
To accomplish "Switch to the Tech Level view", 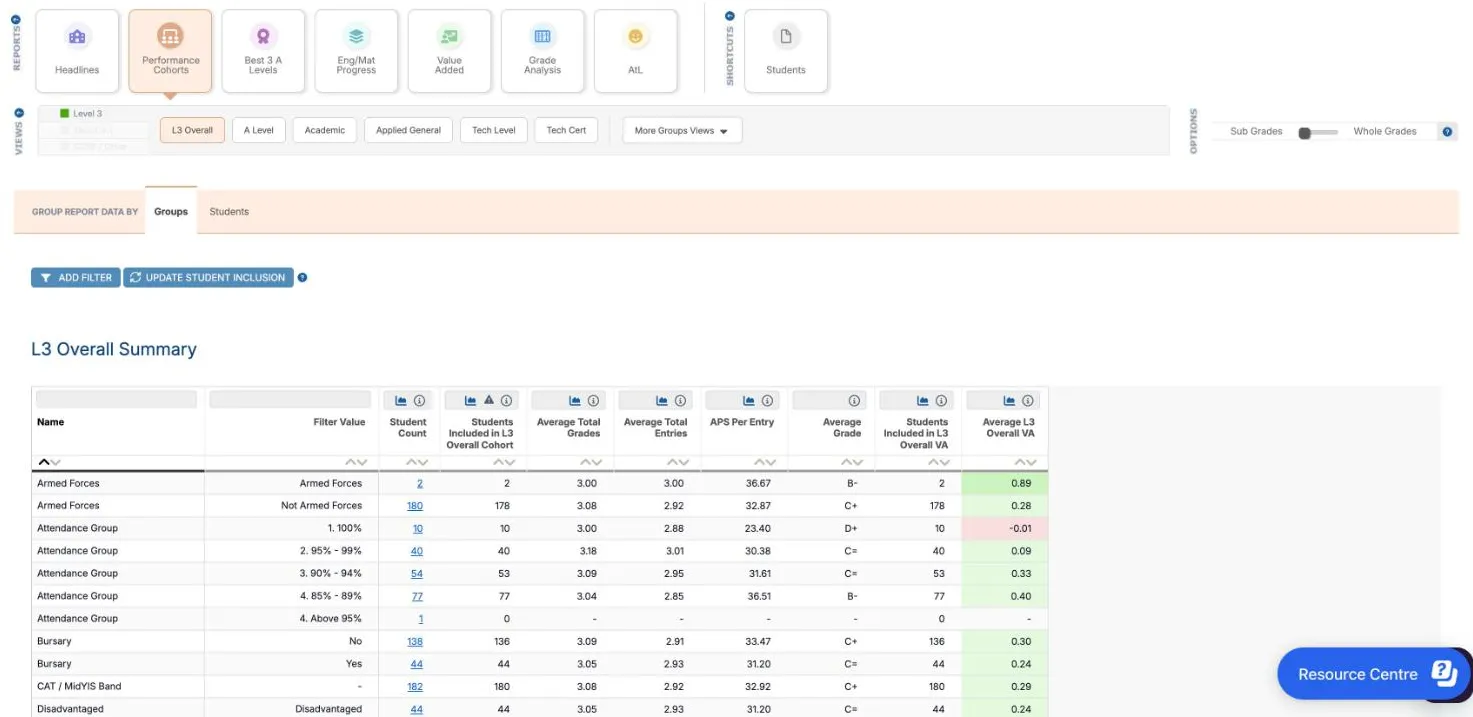I will [x=494, y=130].
